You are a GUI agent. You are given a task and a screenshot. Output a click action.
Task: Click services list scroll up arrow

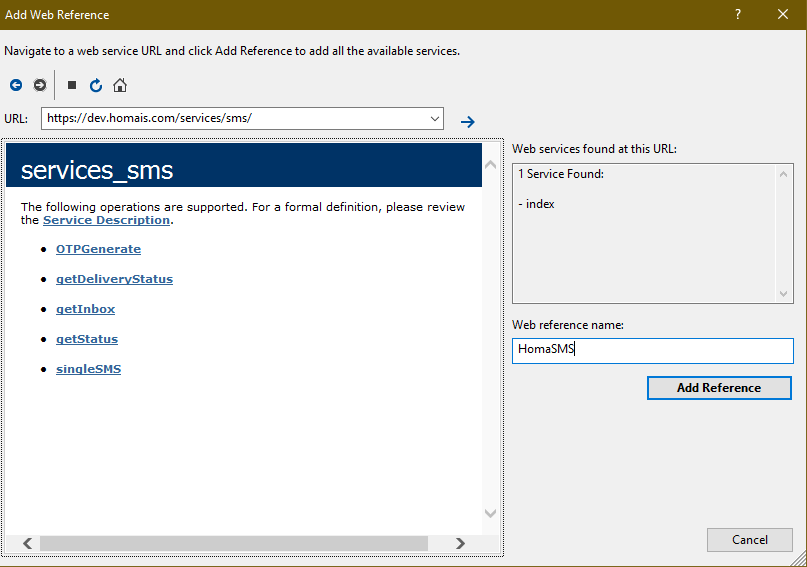(x=783, y=174)
